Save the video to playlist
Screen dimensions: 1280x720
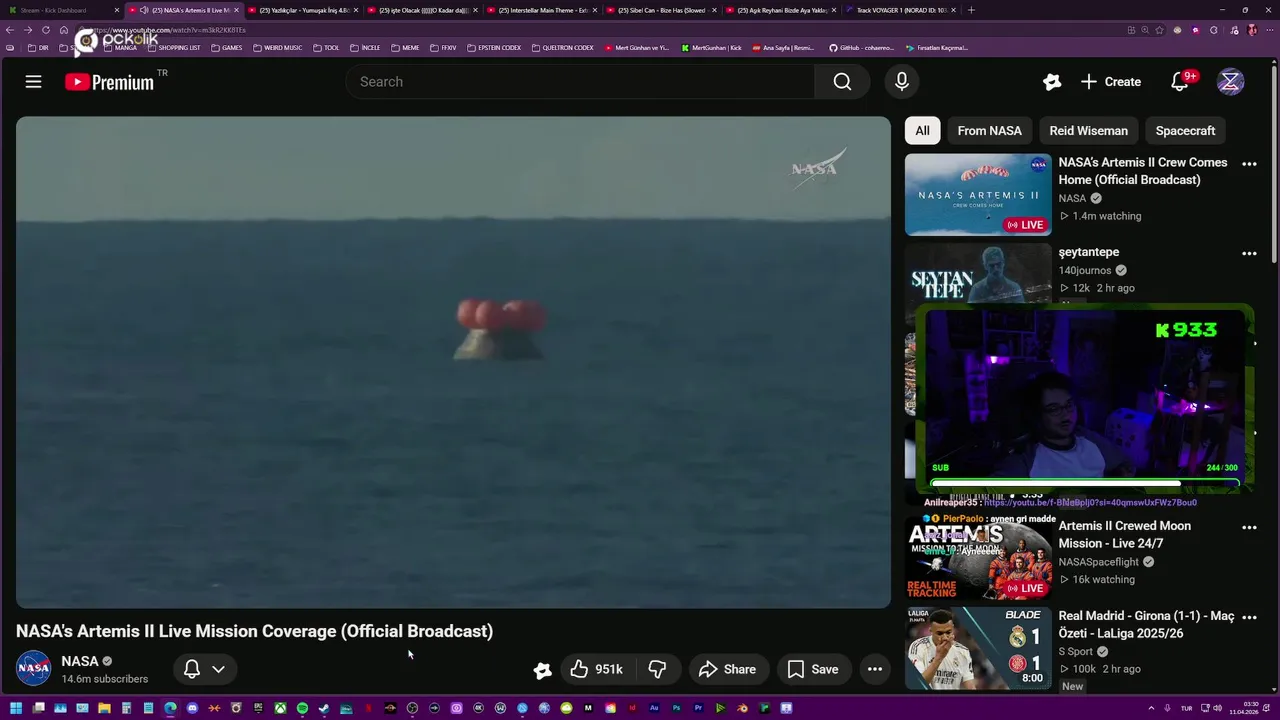(813, 669)
